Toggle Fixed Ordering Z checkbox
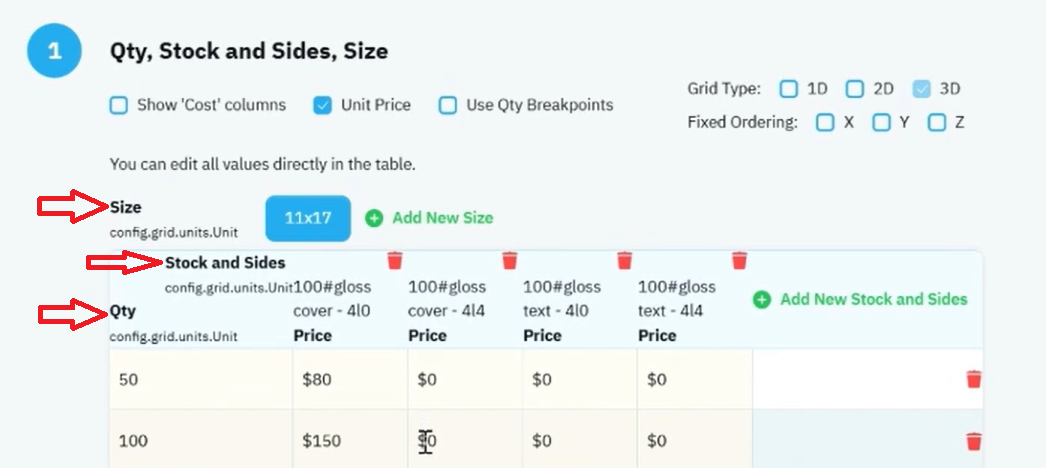 point(937,123)
